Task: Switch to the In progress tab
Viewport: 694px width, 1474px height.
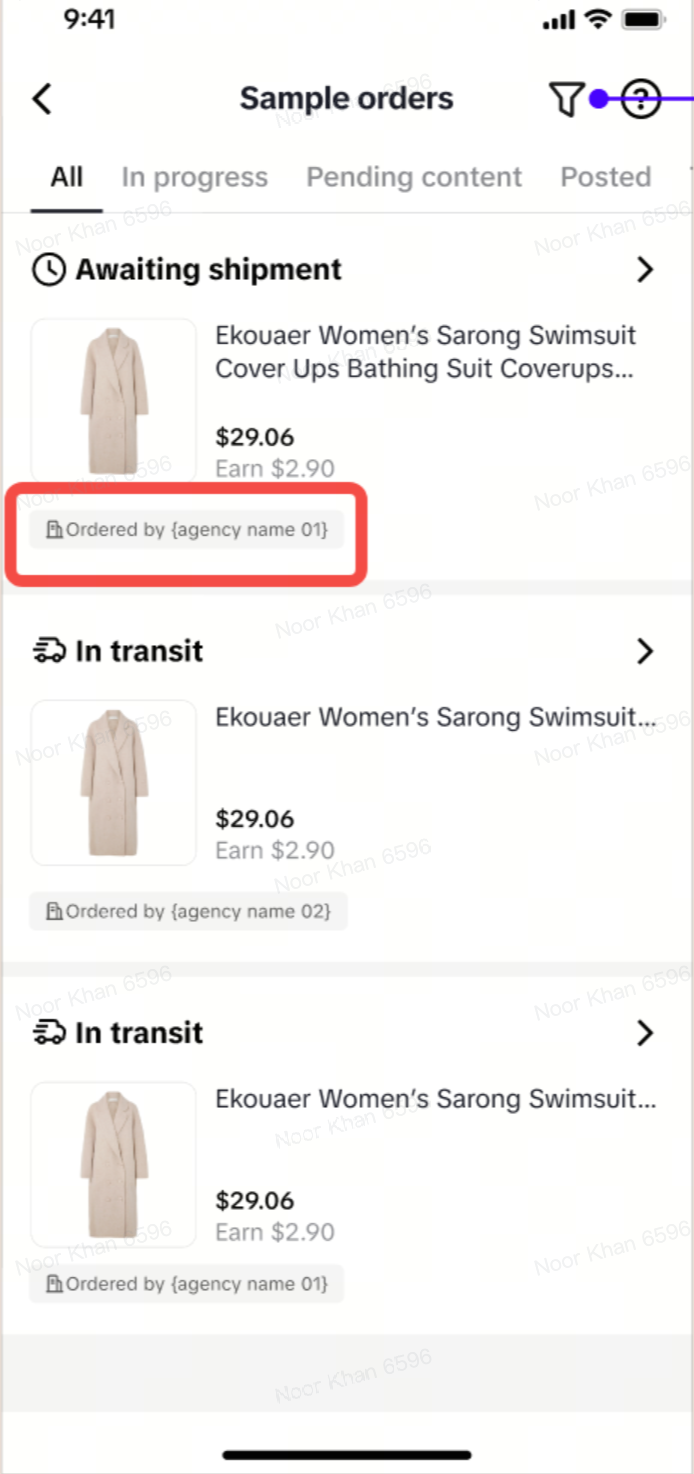Action: tap(194, 178)
